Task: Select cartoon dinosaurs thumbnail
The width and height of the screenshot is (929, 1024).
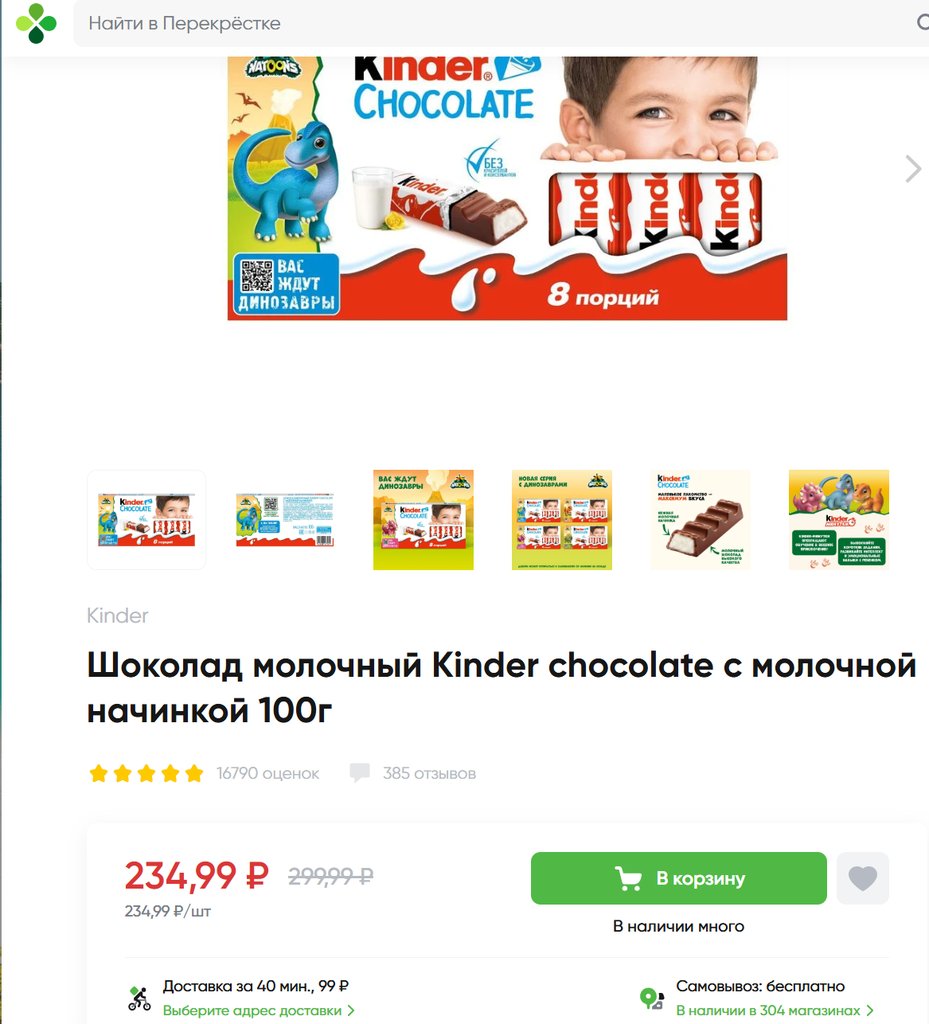Action: click(838, 520)
